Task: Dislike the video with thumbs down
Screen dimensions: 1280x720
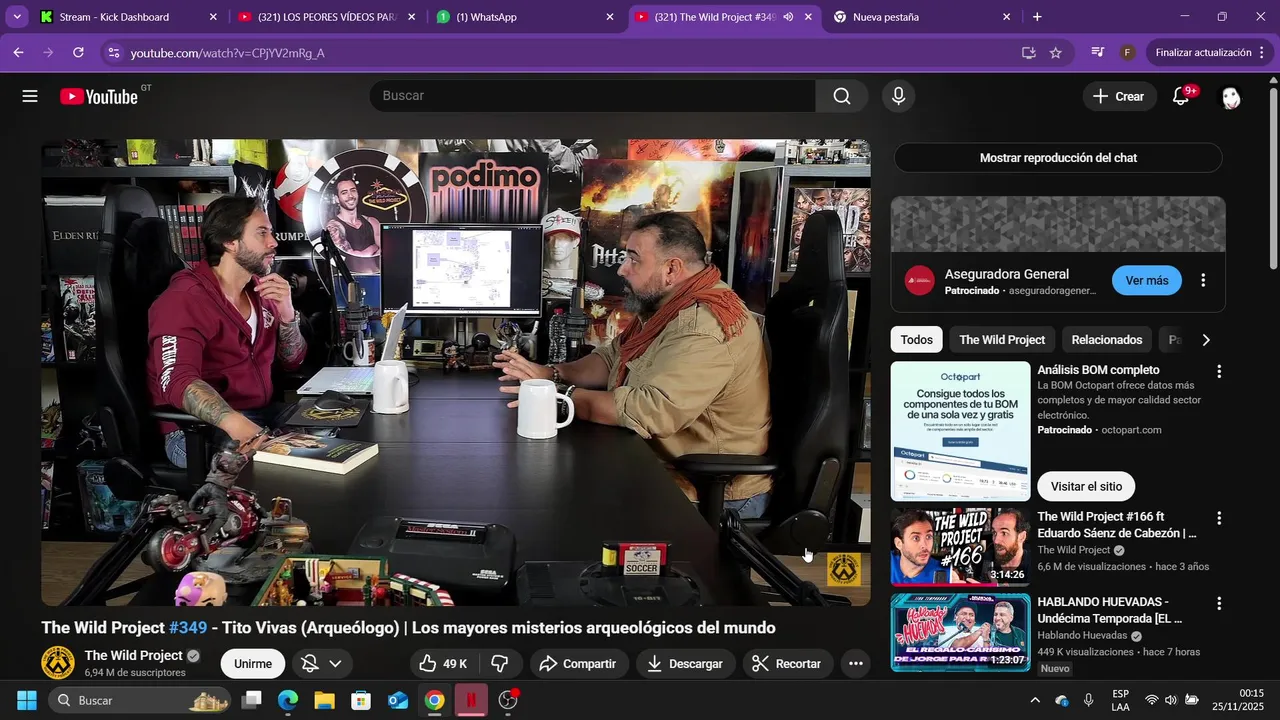Action: pyautogui.click(x=500, y=664)
